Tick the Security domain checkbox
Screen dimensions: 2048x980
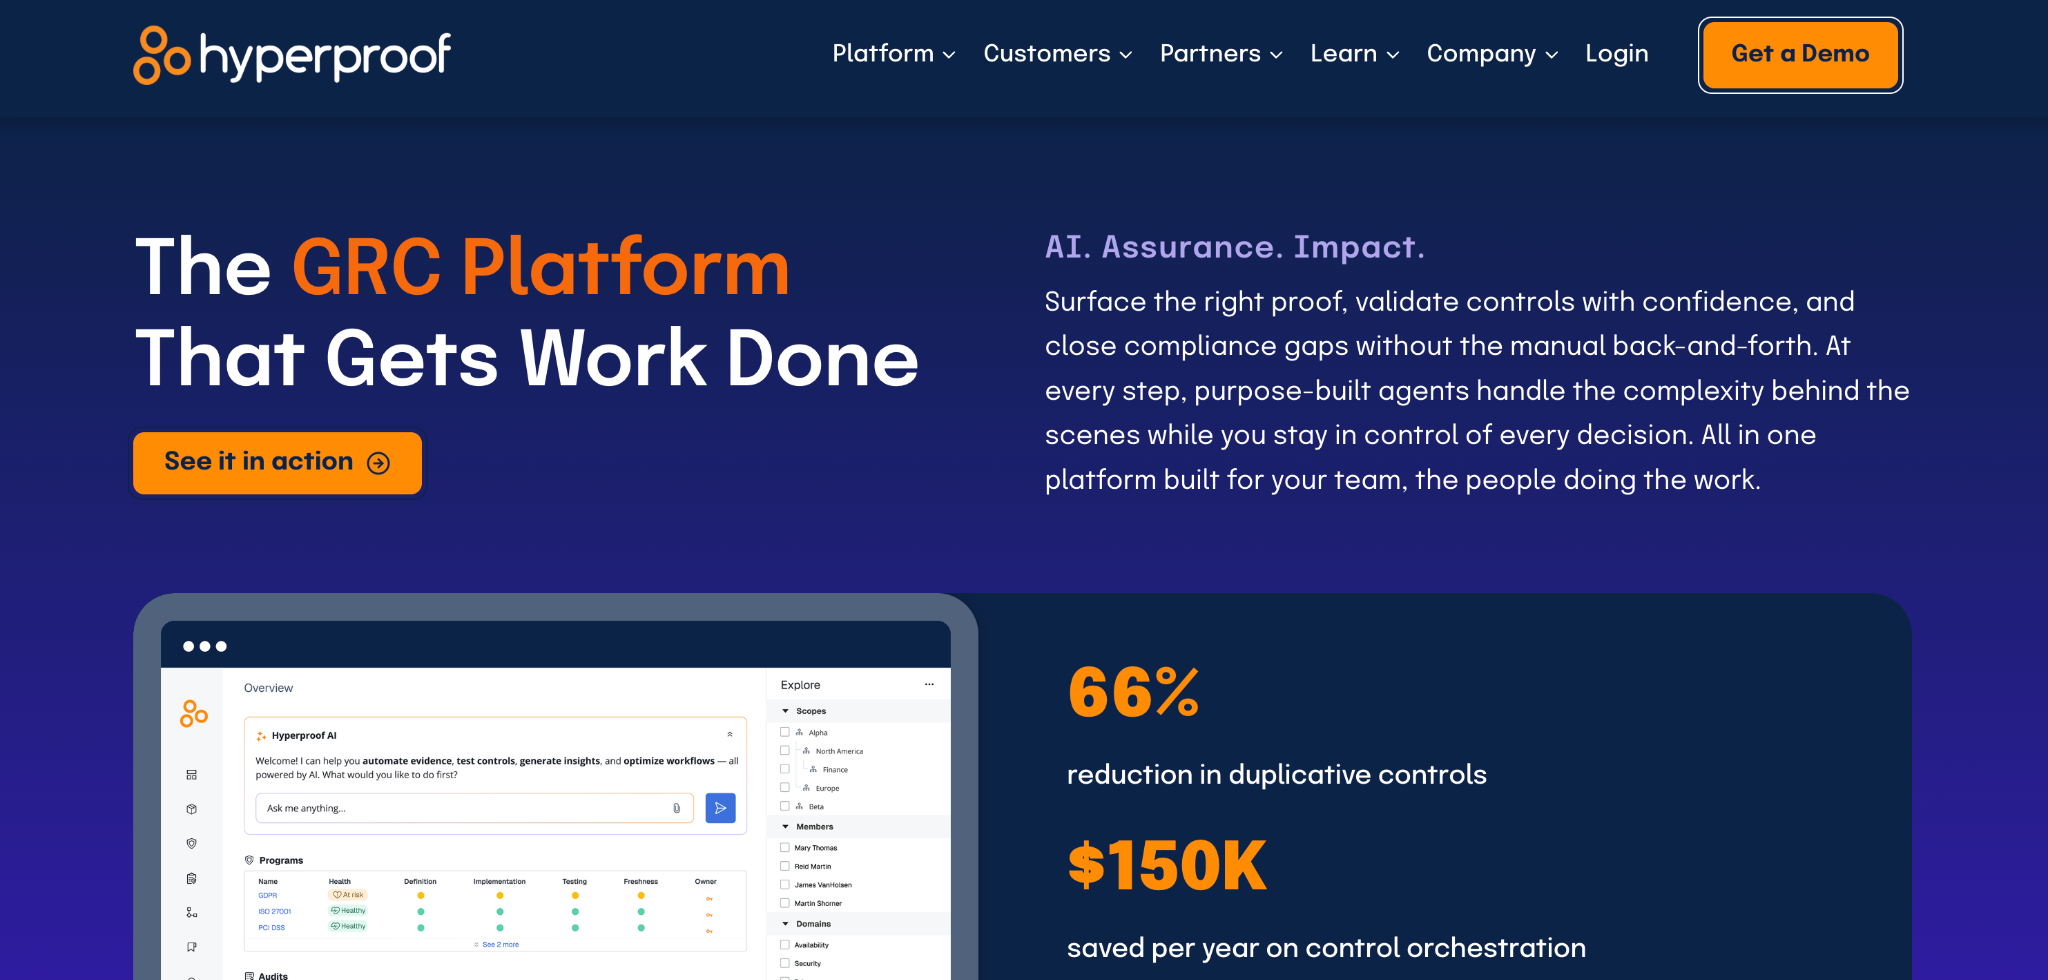click(x=785, y=963)
